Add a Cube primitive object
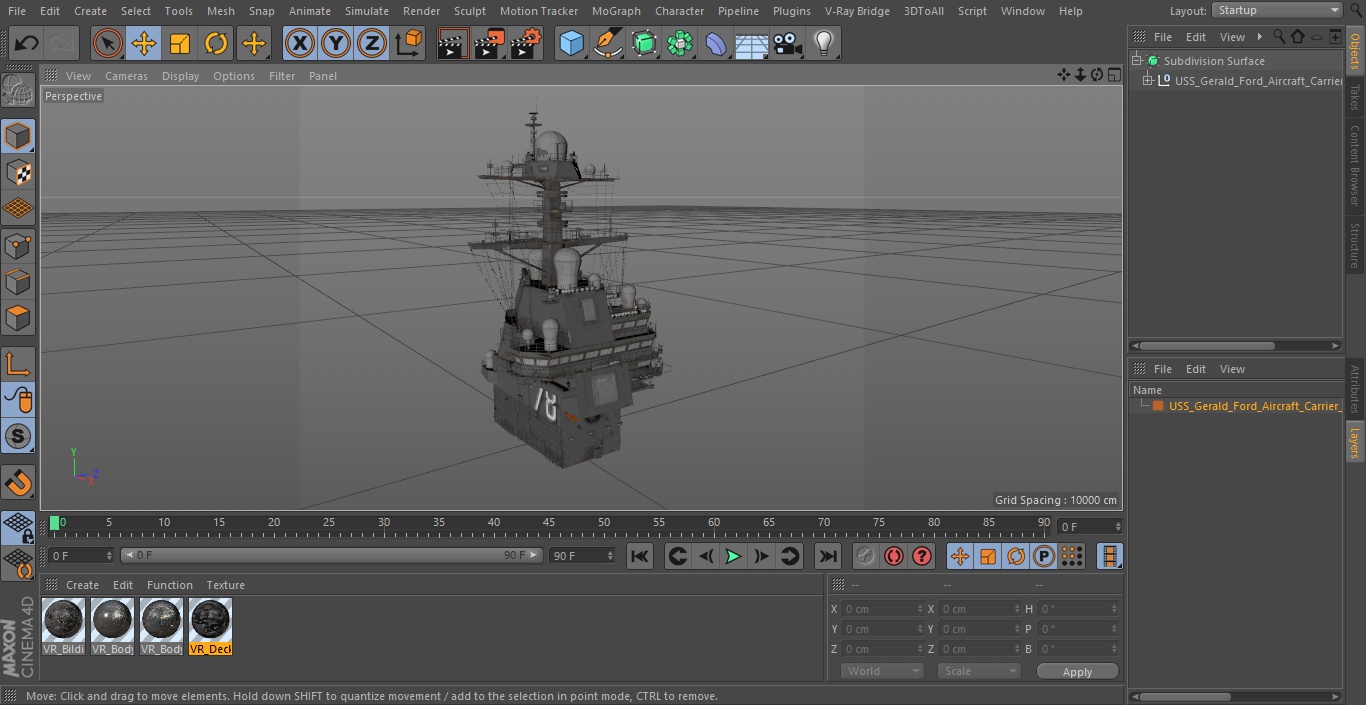Image resolution: width=1366 pixels, height=705 pixels. (571, 43)
